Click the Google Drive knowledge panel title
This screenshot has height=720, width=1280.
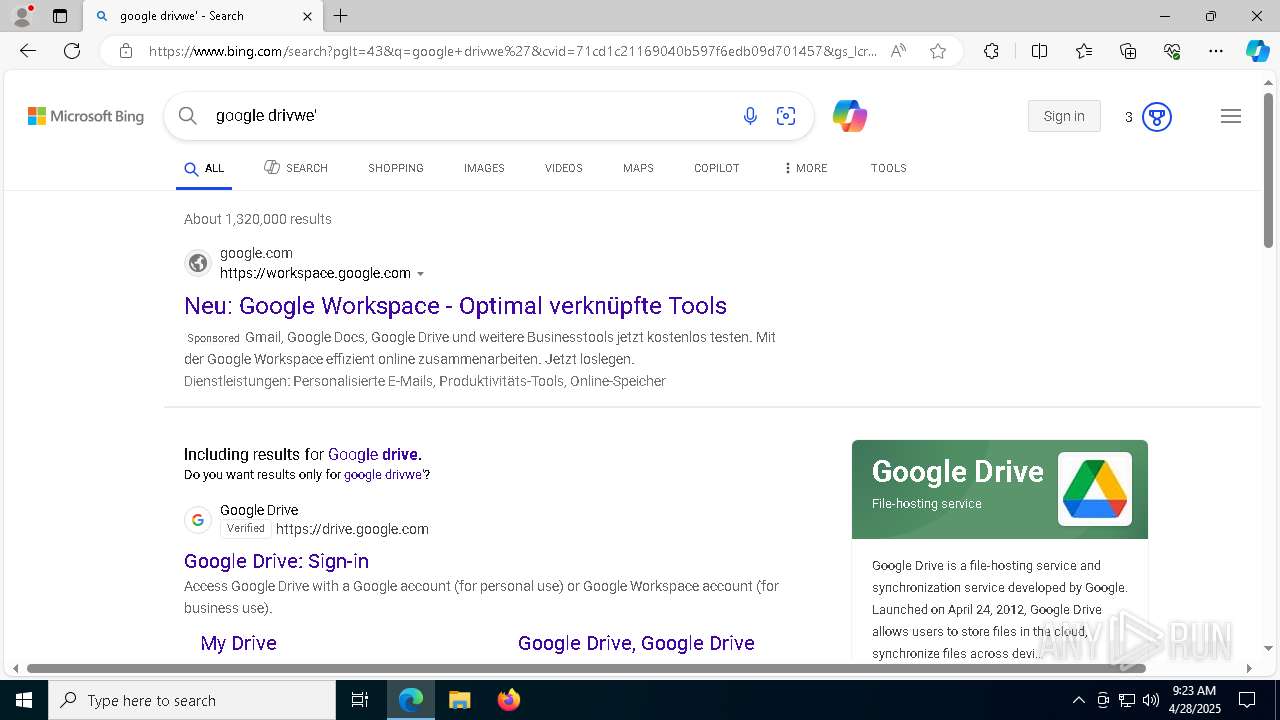[957, 472]
